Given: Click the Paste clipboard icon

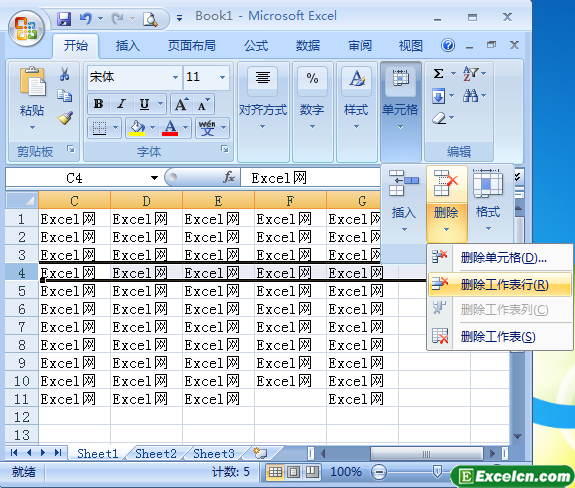Looking at the screenshot, I should 32,82.
